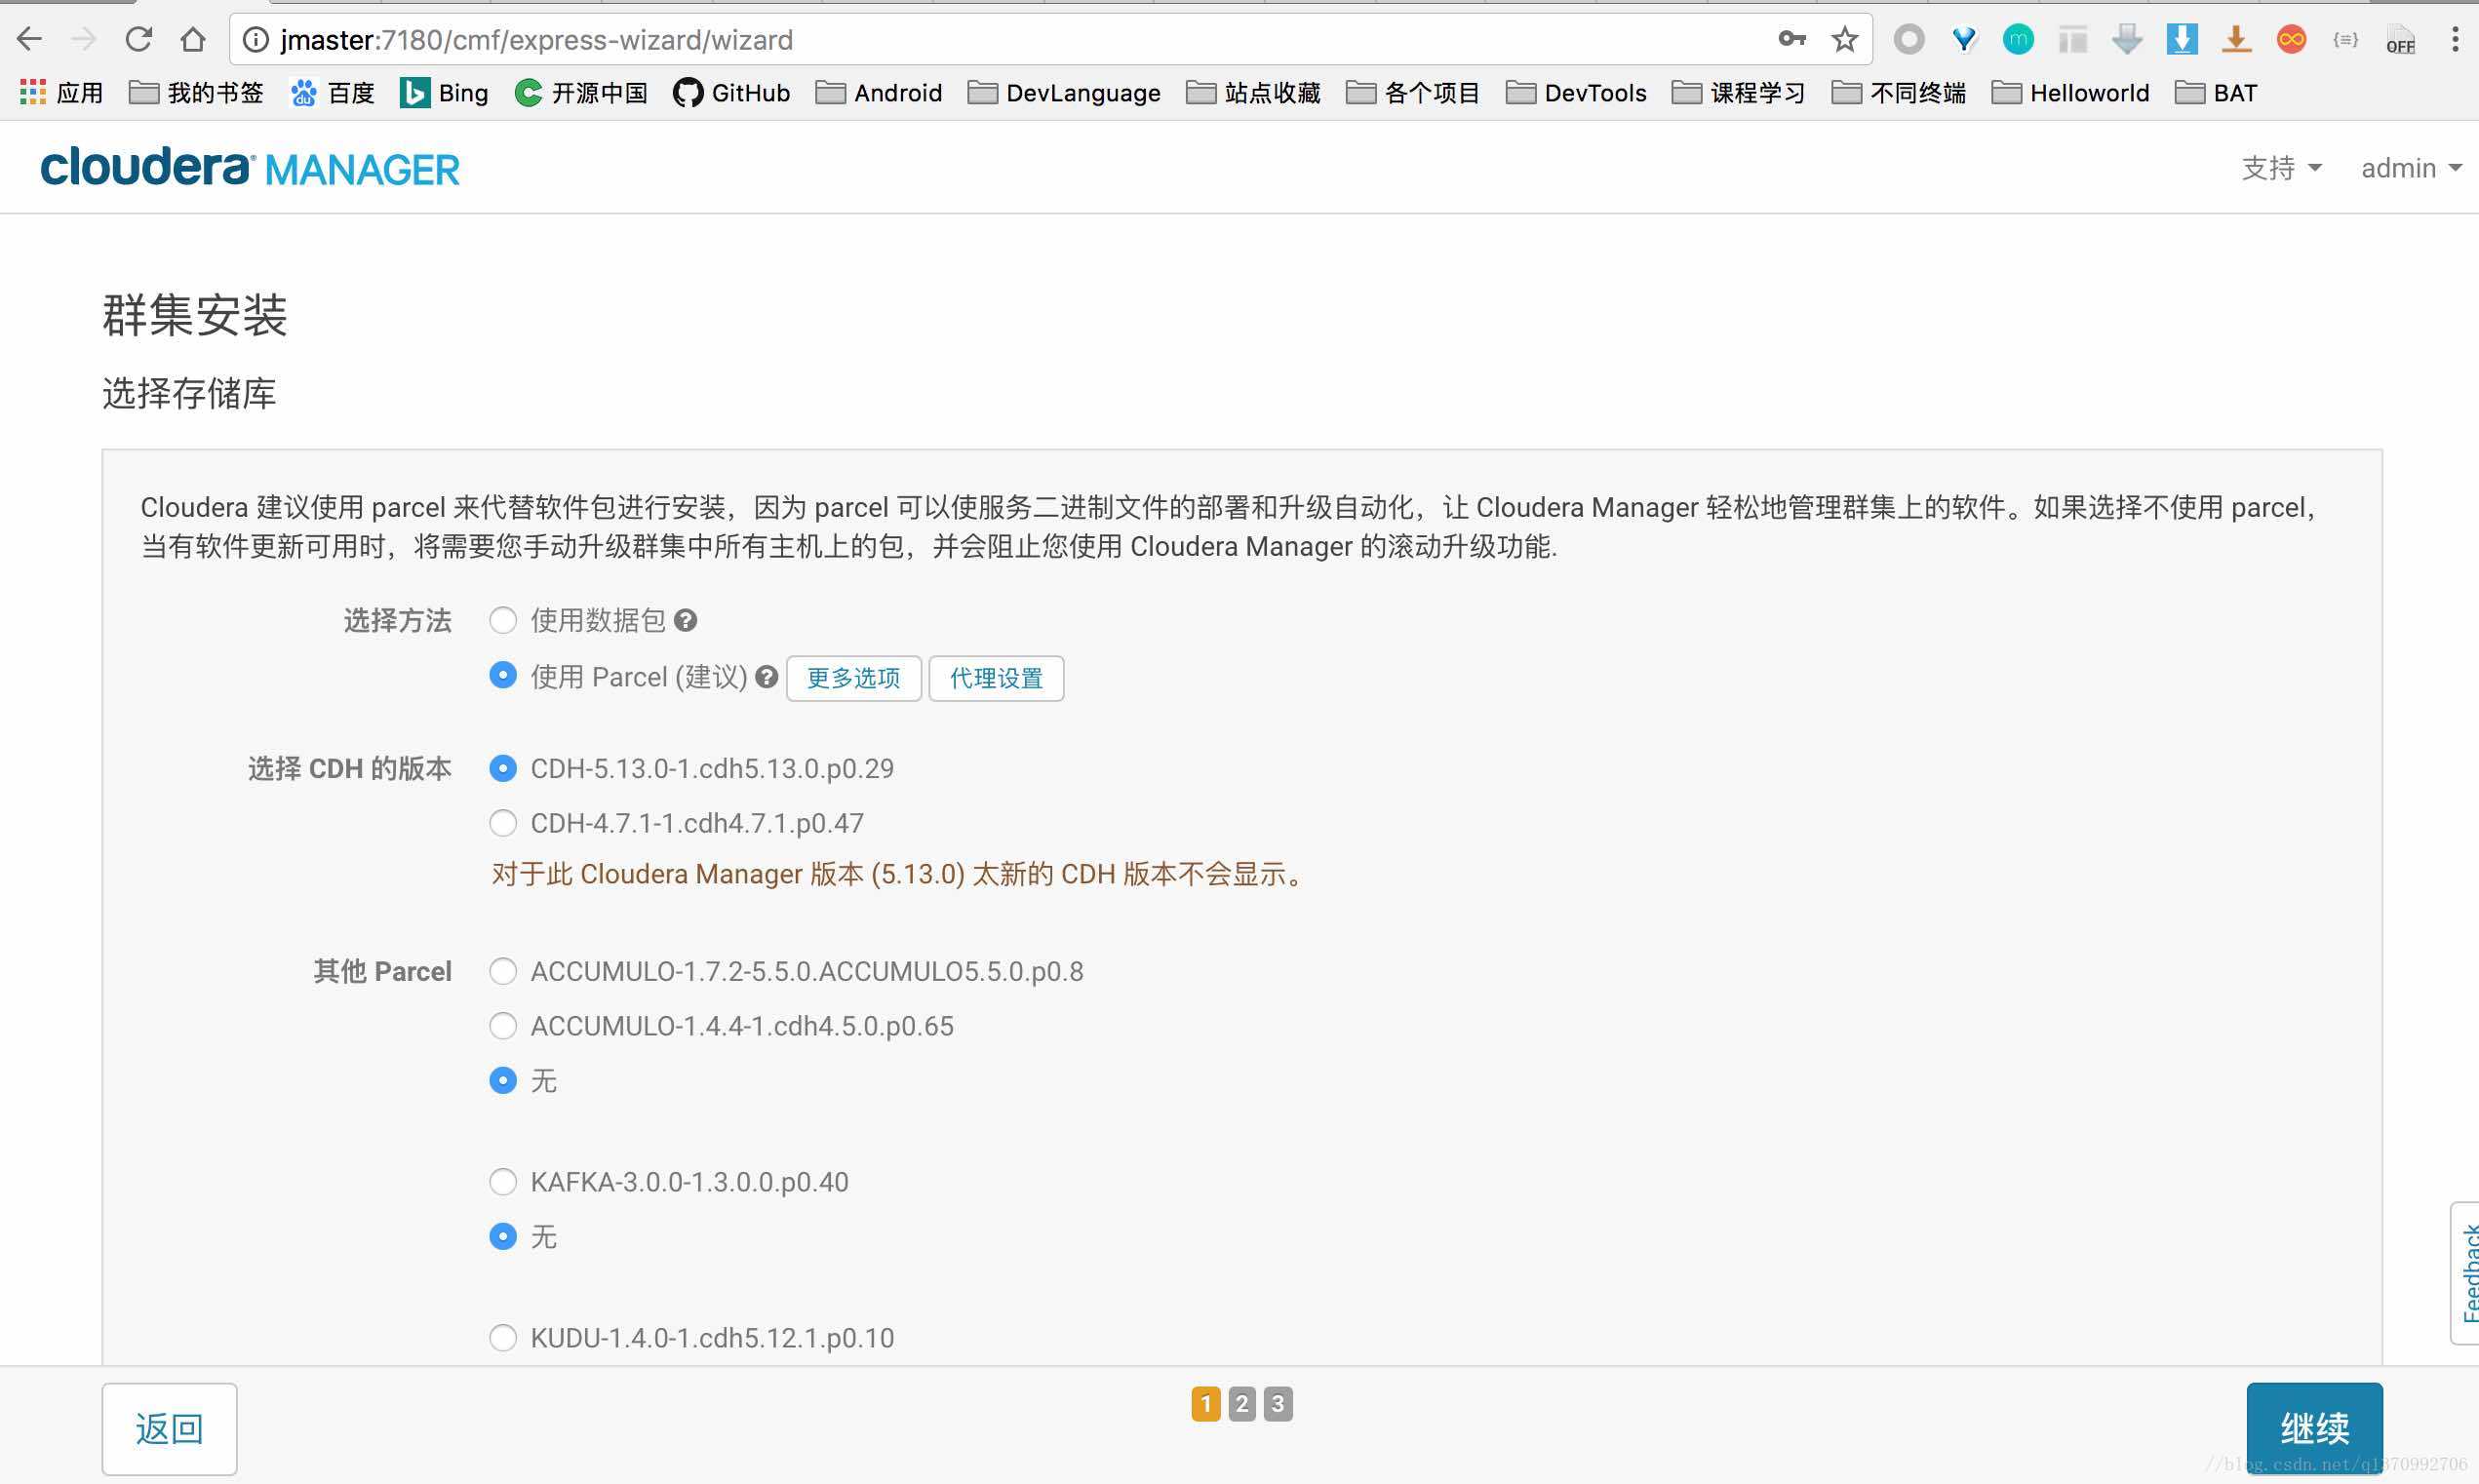Select KAFKA-3.0.0-1.3.0.0.p0.40 parcel
This screenshot has width=2479, height=1484.
[503, 1182]
